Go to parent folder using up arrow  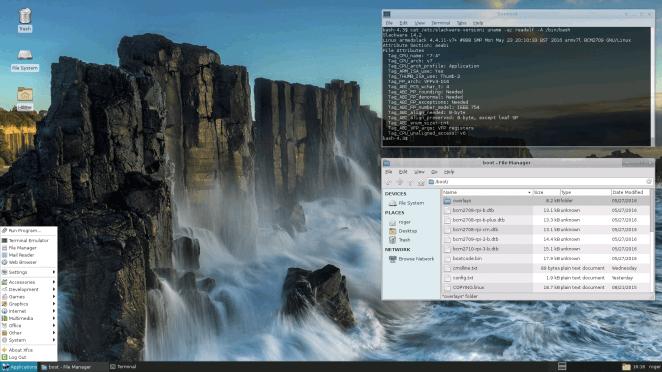(410, 182)
